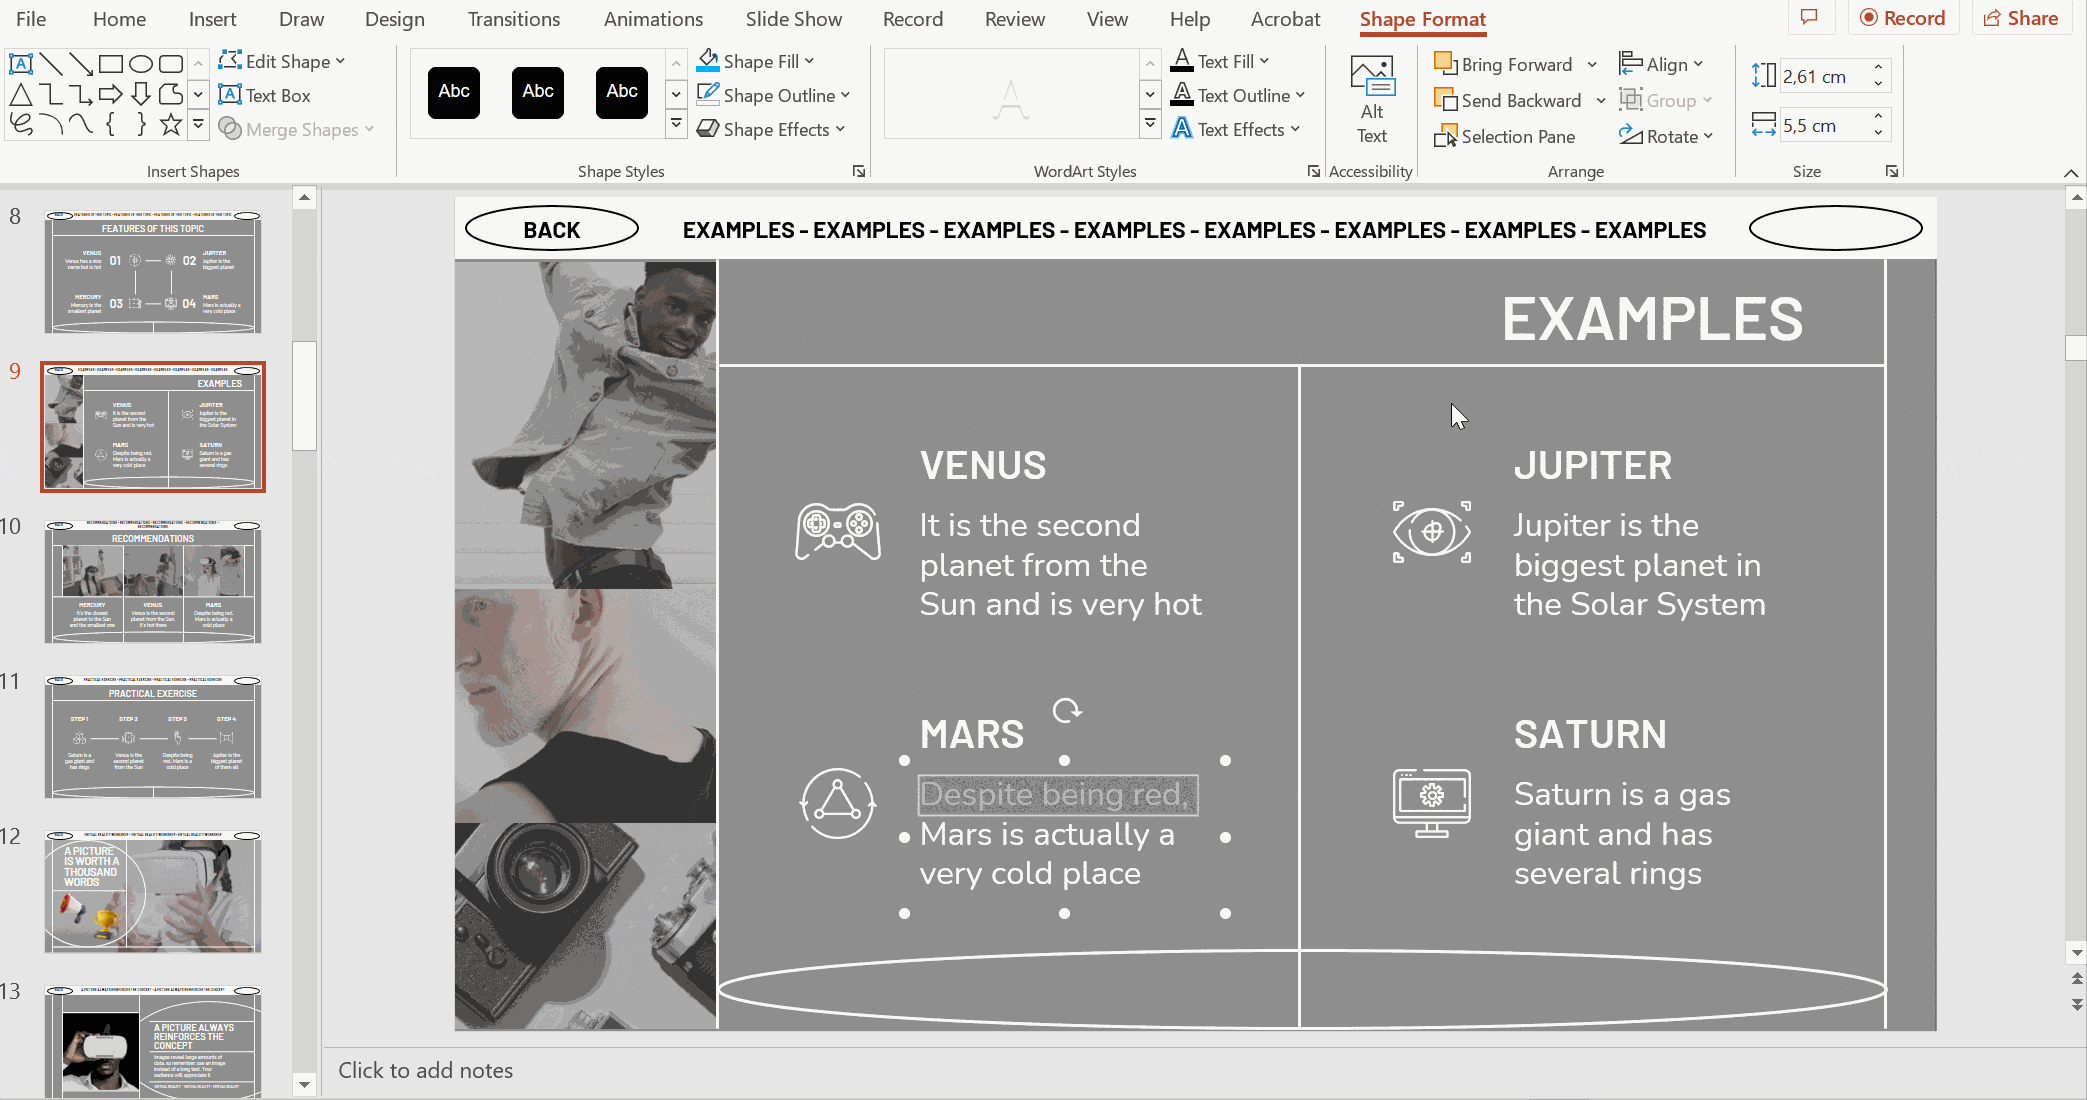
Task: Open the Shape Outline dropdown
Action: pyautogui.click(x=774, y=95)
